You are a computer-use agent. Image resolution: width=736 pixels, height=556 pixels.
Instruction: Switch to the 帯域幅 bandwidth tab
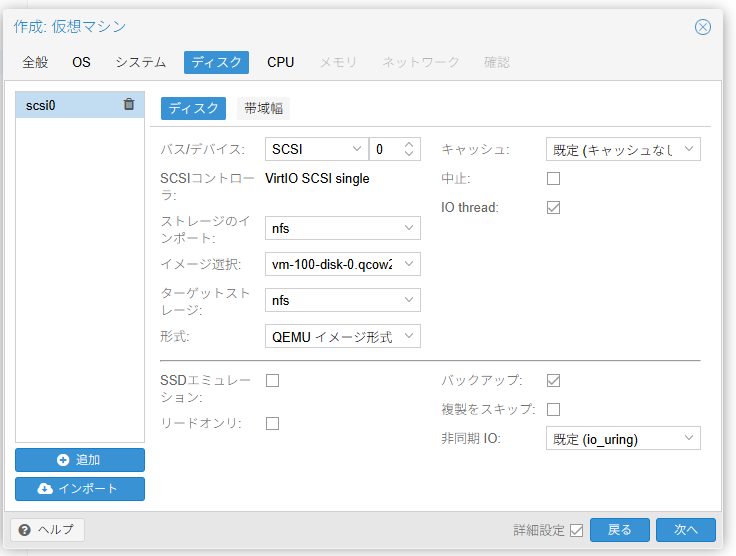263,108
